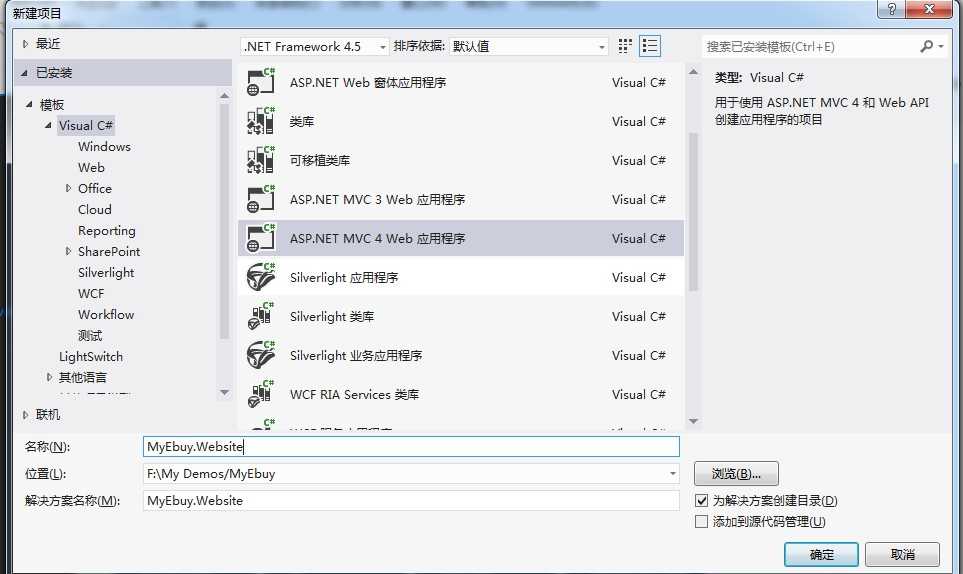The width and height of the screenshot is (963, 574).
Task: Enable 为解决方案创建目录 checkbox
Action: point(701,500)
